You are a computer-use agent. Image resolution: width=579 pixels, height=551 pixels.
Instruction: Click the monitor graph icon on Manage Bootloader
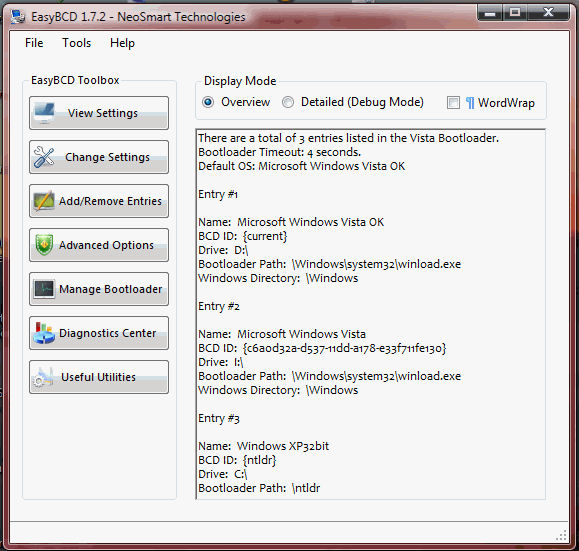[44, 289]
